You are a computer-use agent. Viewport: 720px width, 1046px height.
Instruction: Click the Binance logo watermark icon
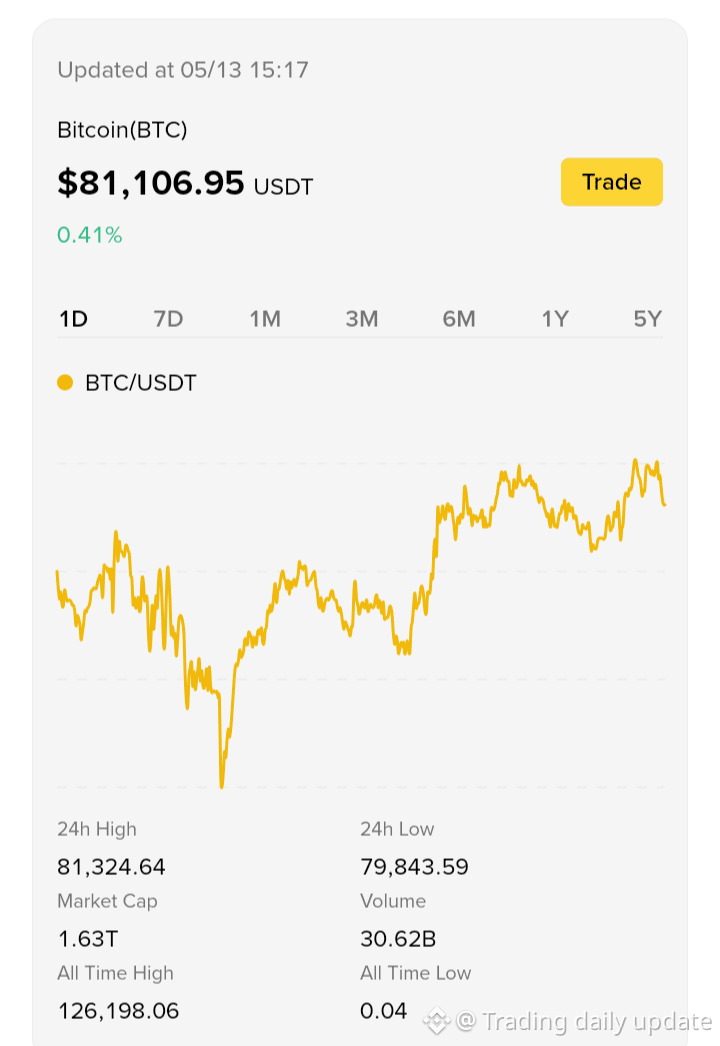[437, 1021]
